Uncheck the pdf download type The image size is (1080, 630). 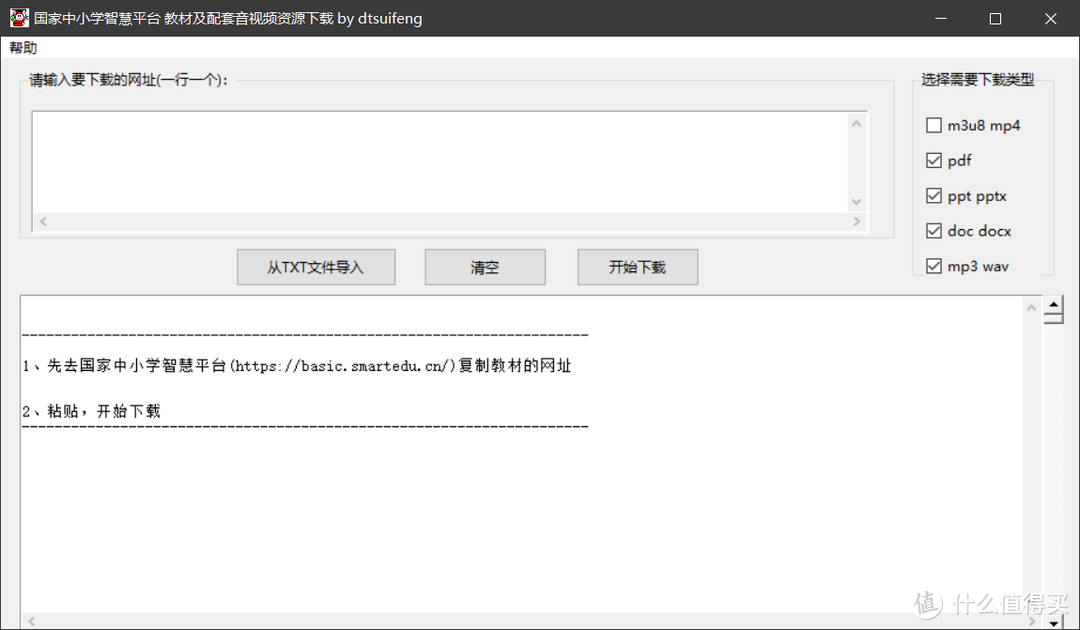933,160
